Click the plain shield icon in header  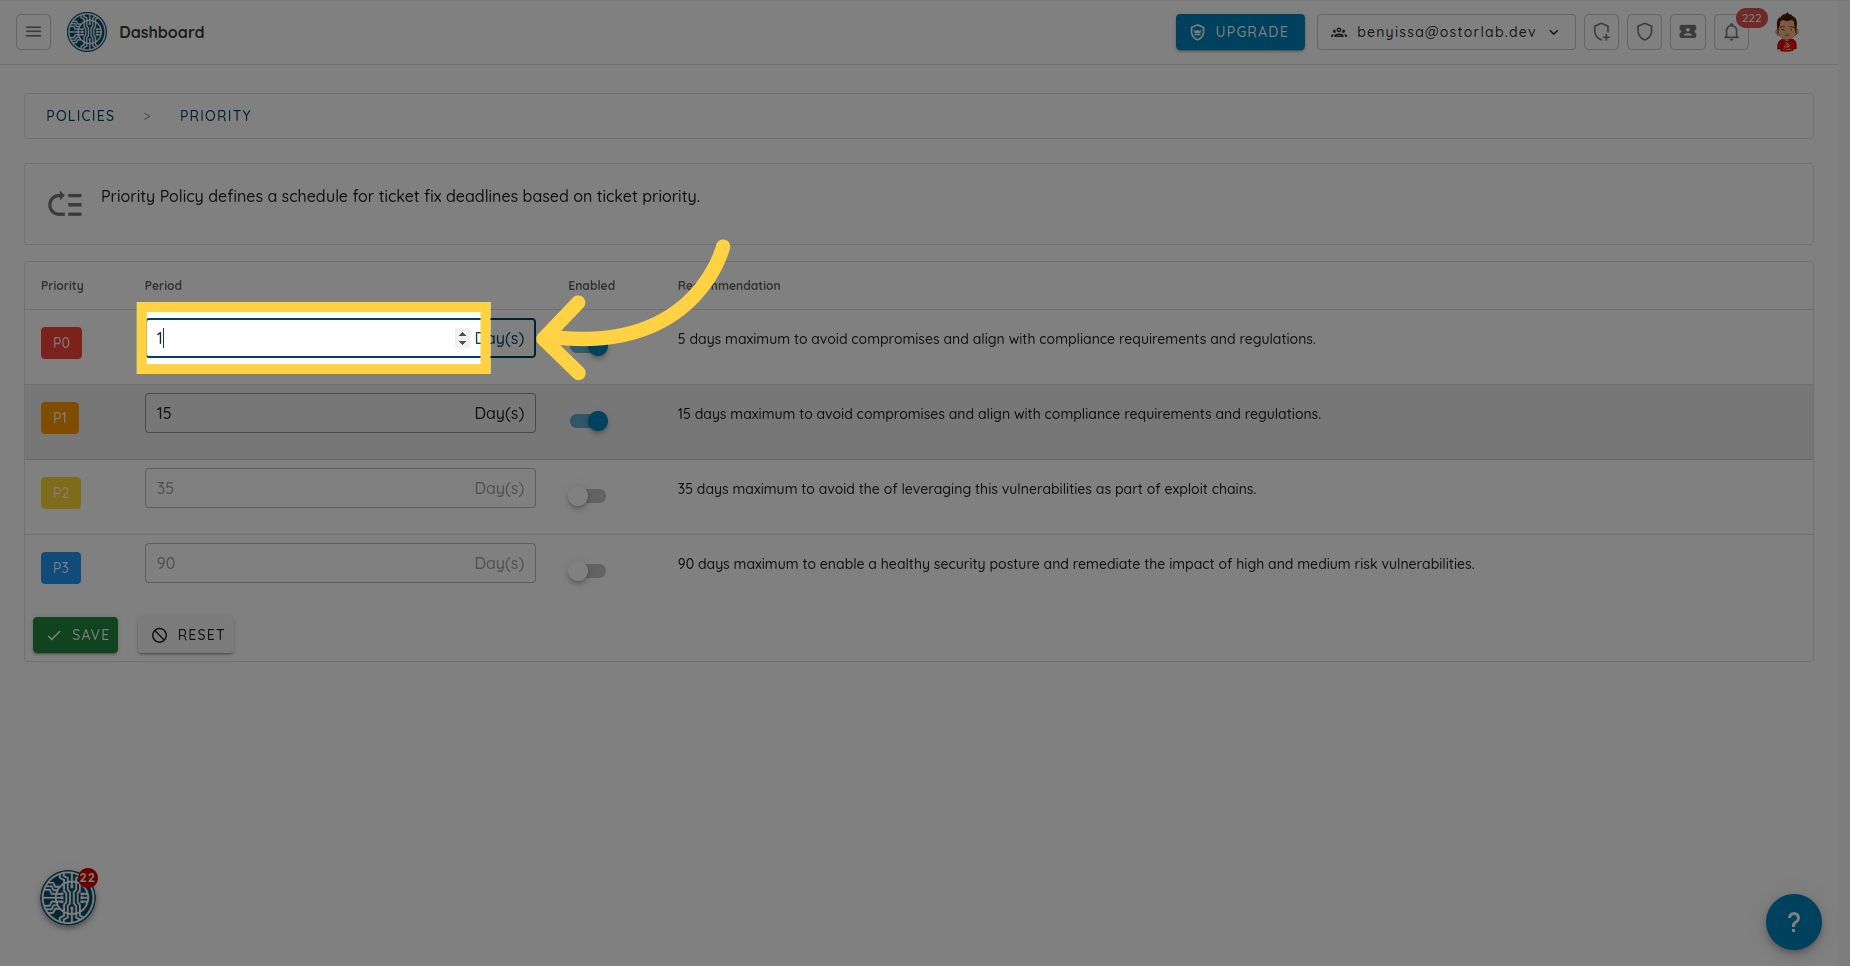coord(1644,32)
